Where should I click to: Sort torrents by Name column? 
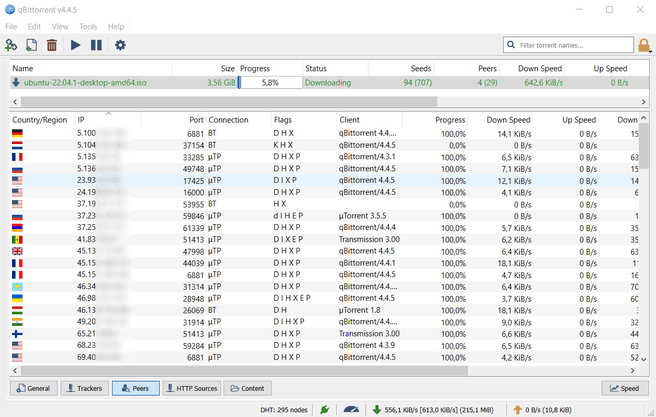(x=90, y=69)
